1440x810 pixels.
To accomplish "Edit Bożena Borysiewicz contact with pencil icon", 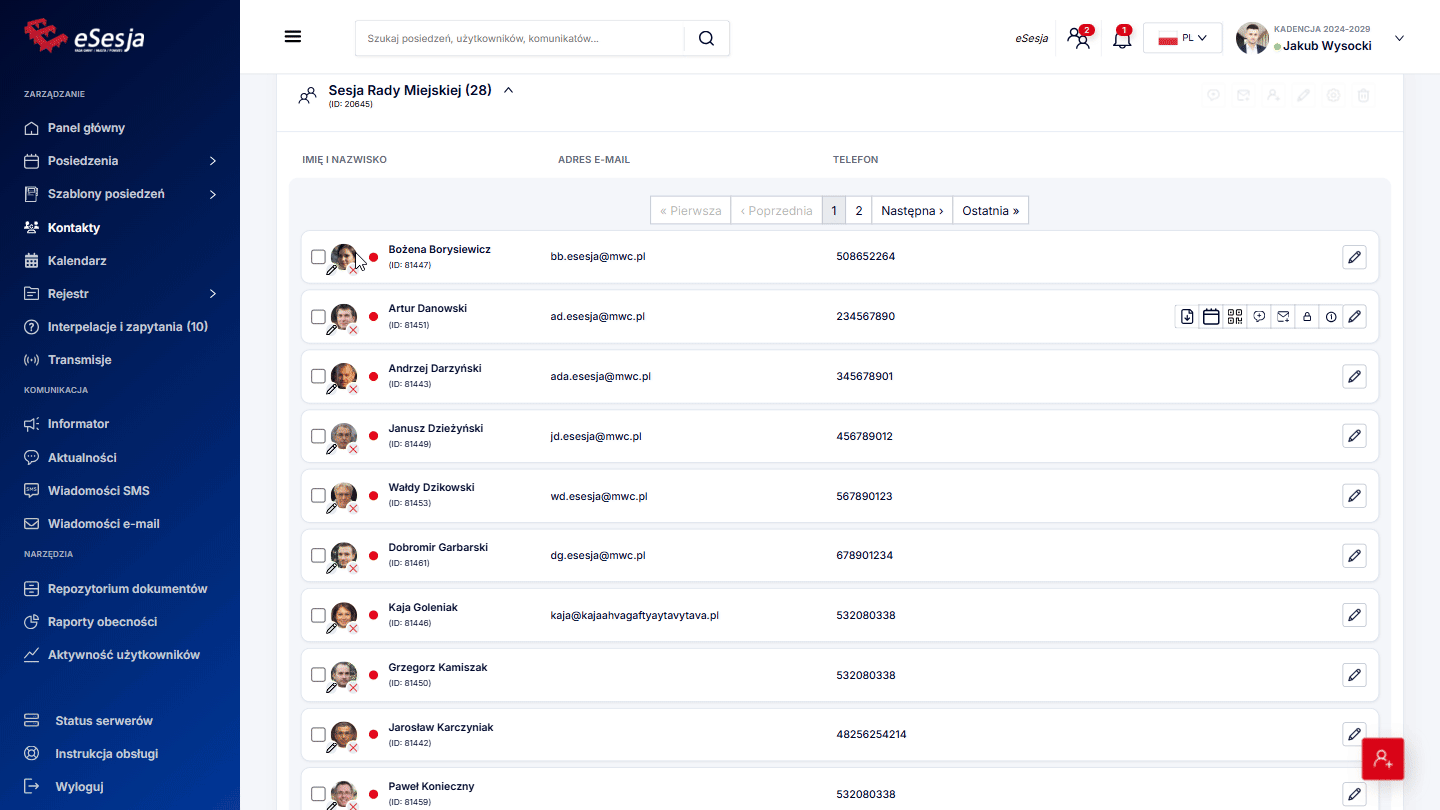I will point(1354,257).
